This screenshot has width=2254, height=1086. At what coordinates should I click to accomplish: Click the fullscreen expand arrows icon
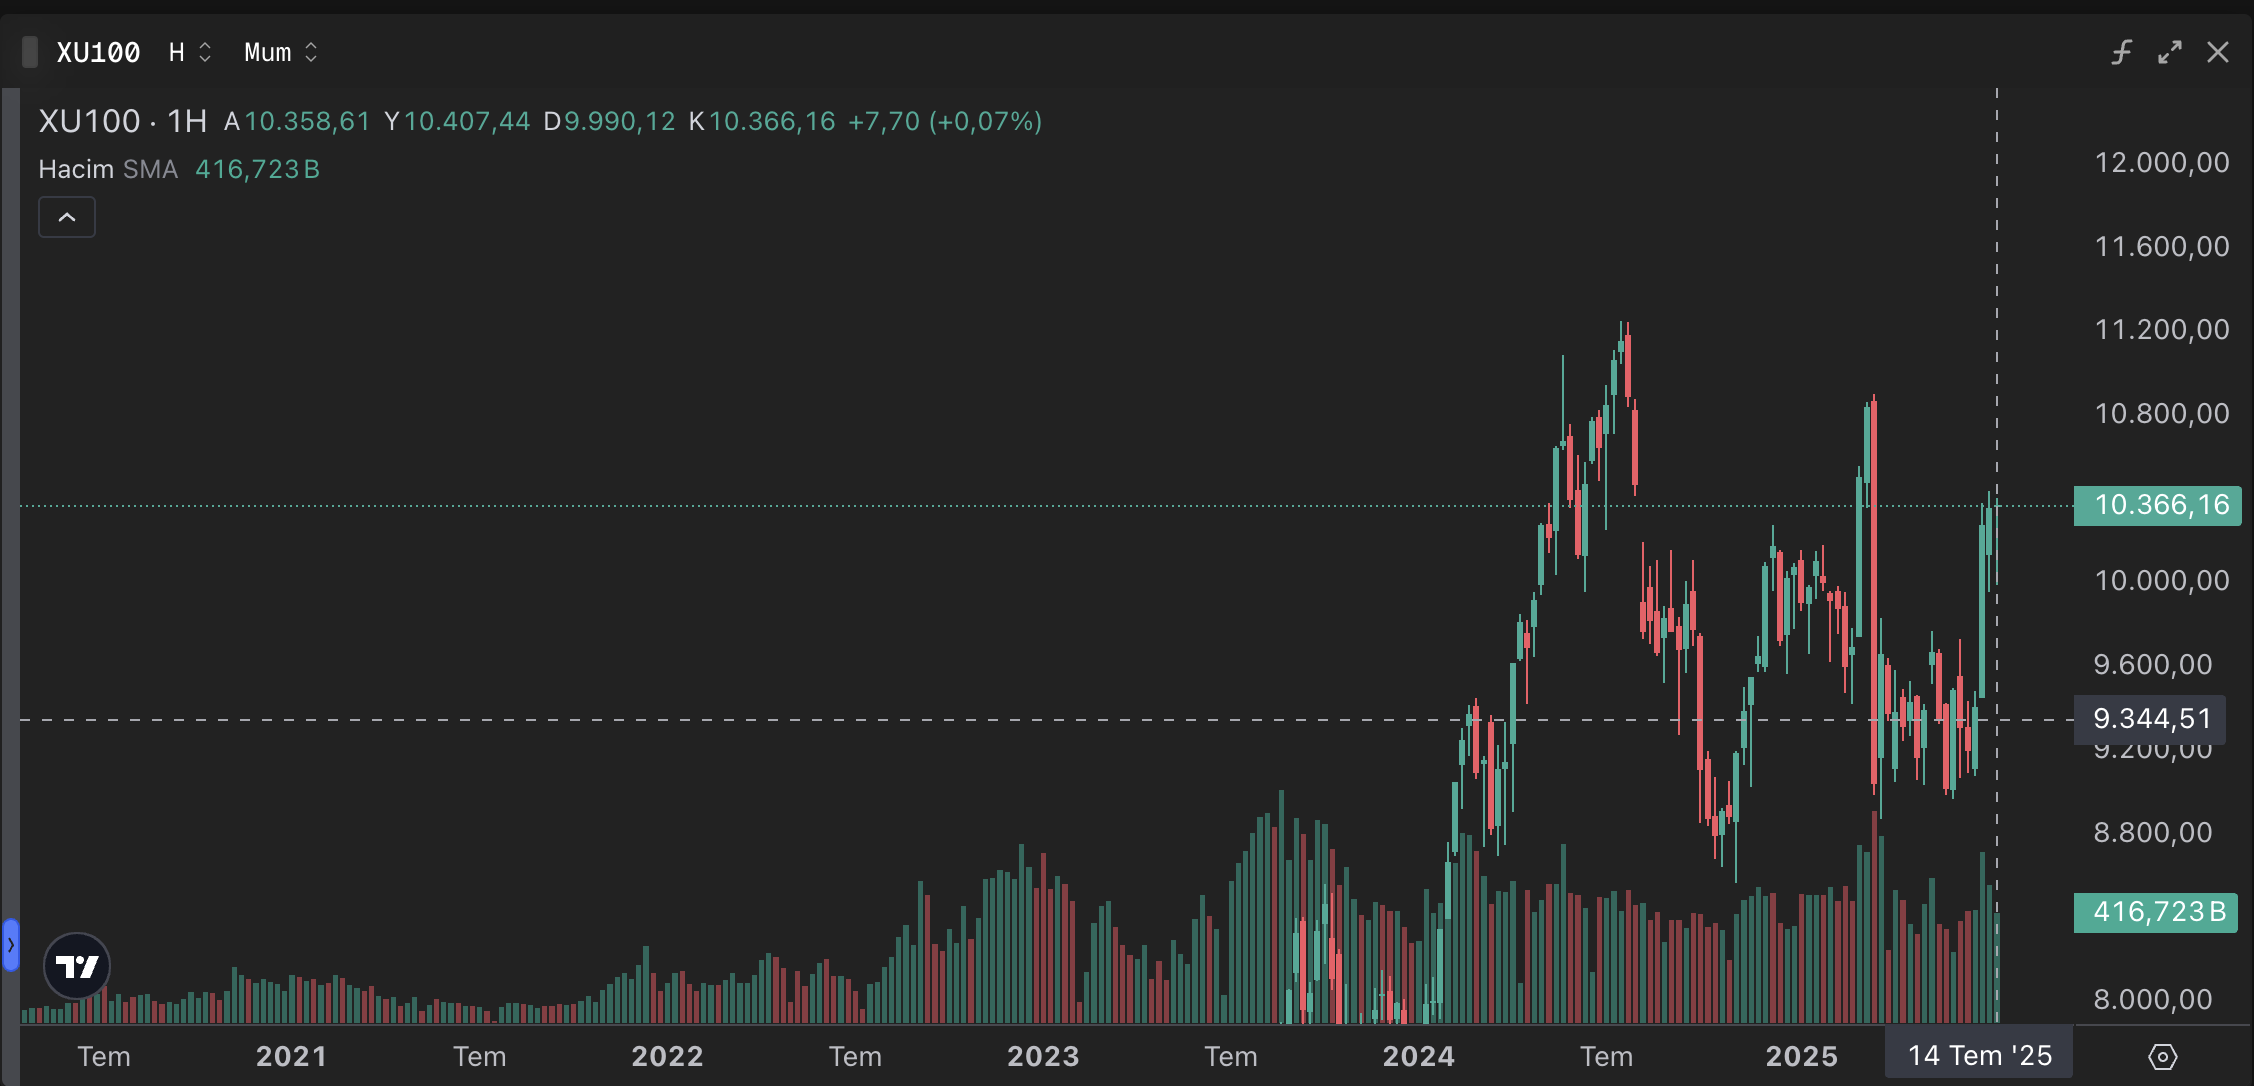click(x=2169, y=52)
